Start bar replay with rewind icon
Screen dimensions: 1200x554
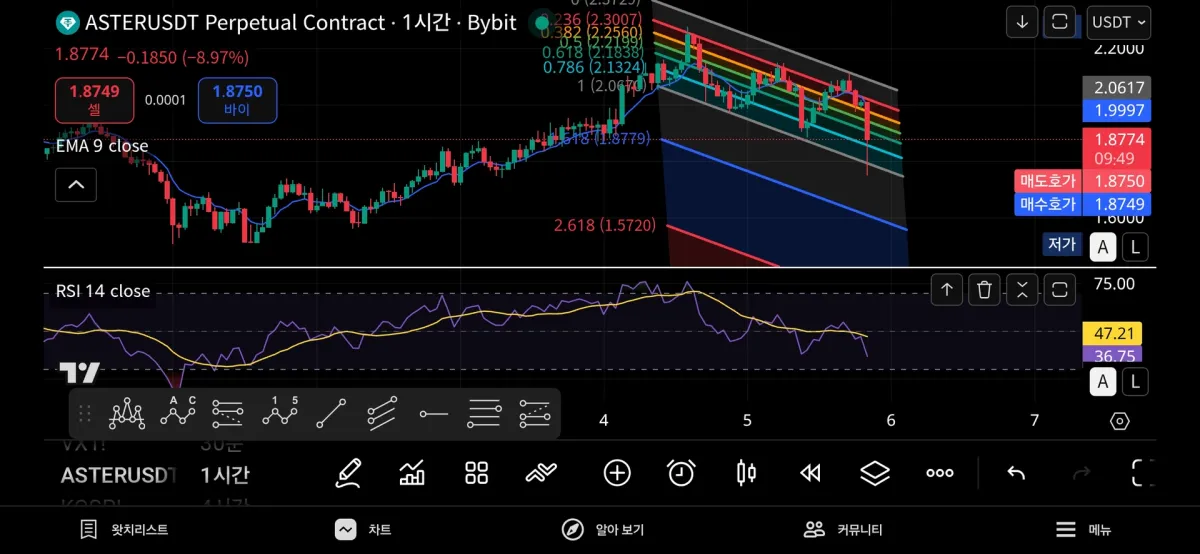(x=810, y=473)
